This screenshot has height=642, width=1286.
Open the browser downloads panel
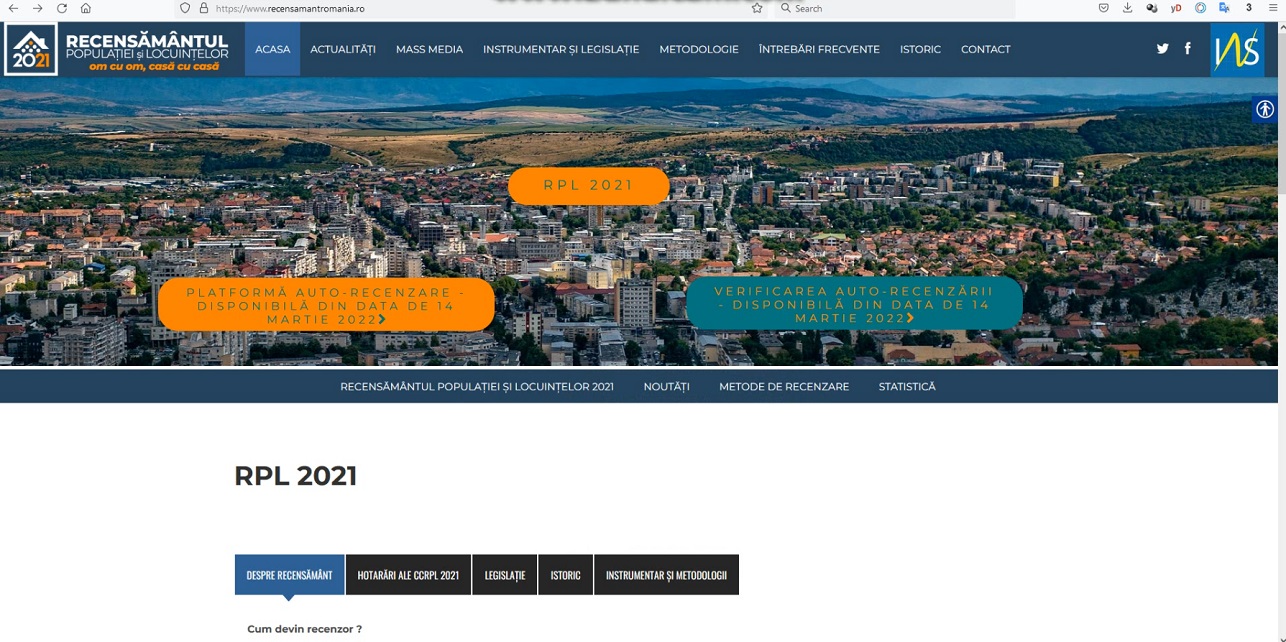pyautogui.click(x=1127, y=8)
